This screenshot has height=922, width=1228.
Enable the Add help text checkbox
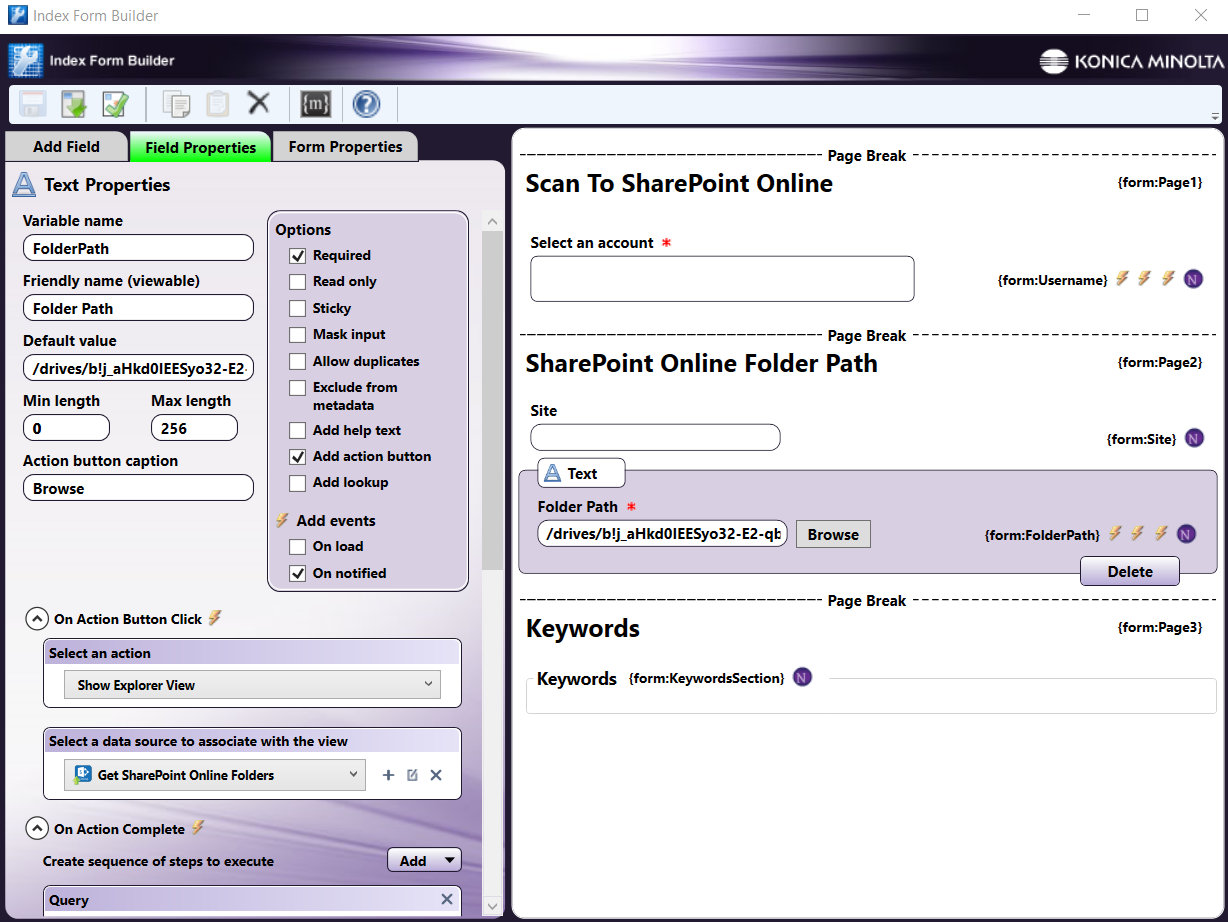pyautogui.click(x=298, y=430)
